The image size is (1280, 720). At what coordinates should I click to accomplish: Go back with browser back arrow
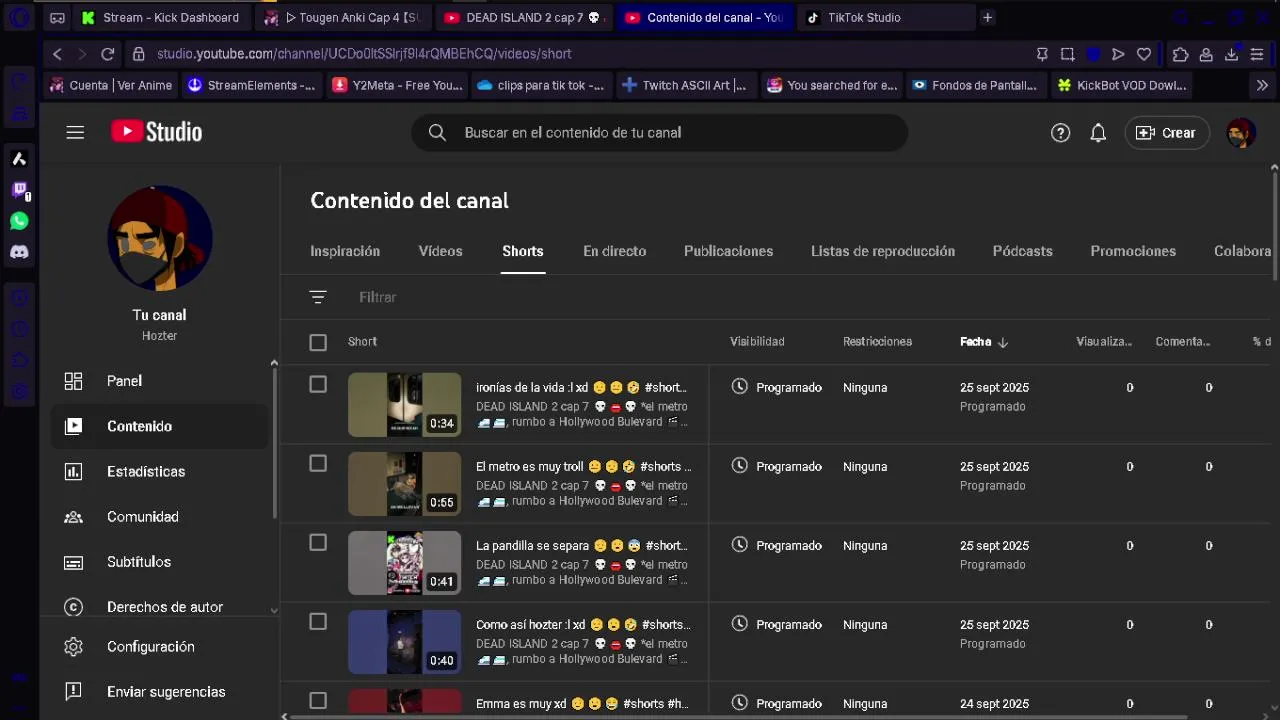[58, 54]
